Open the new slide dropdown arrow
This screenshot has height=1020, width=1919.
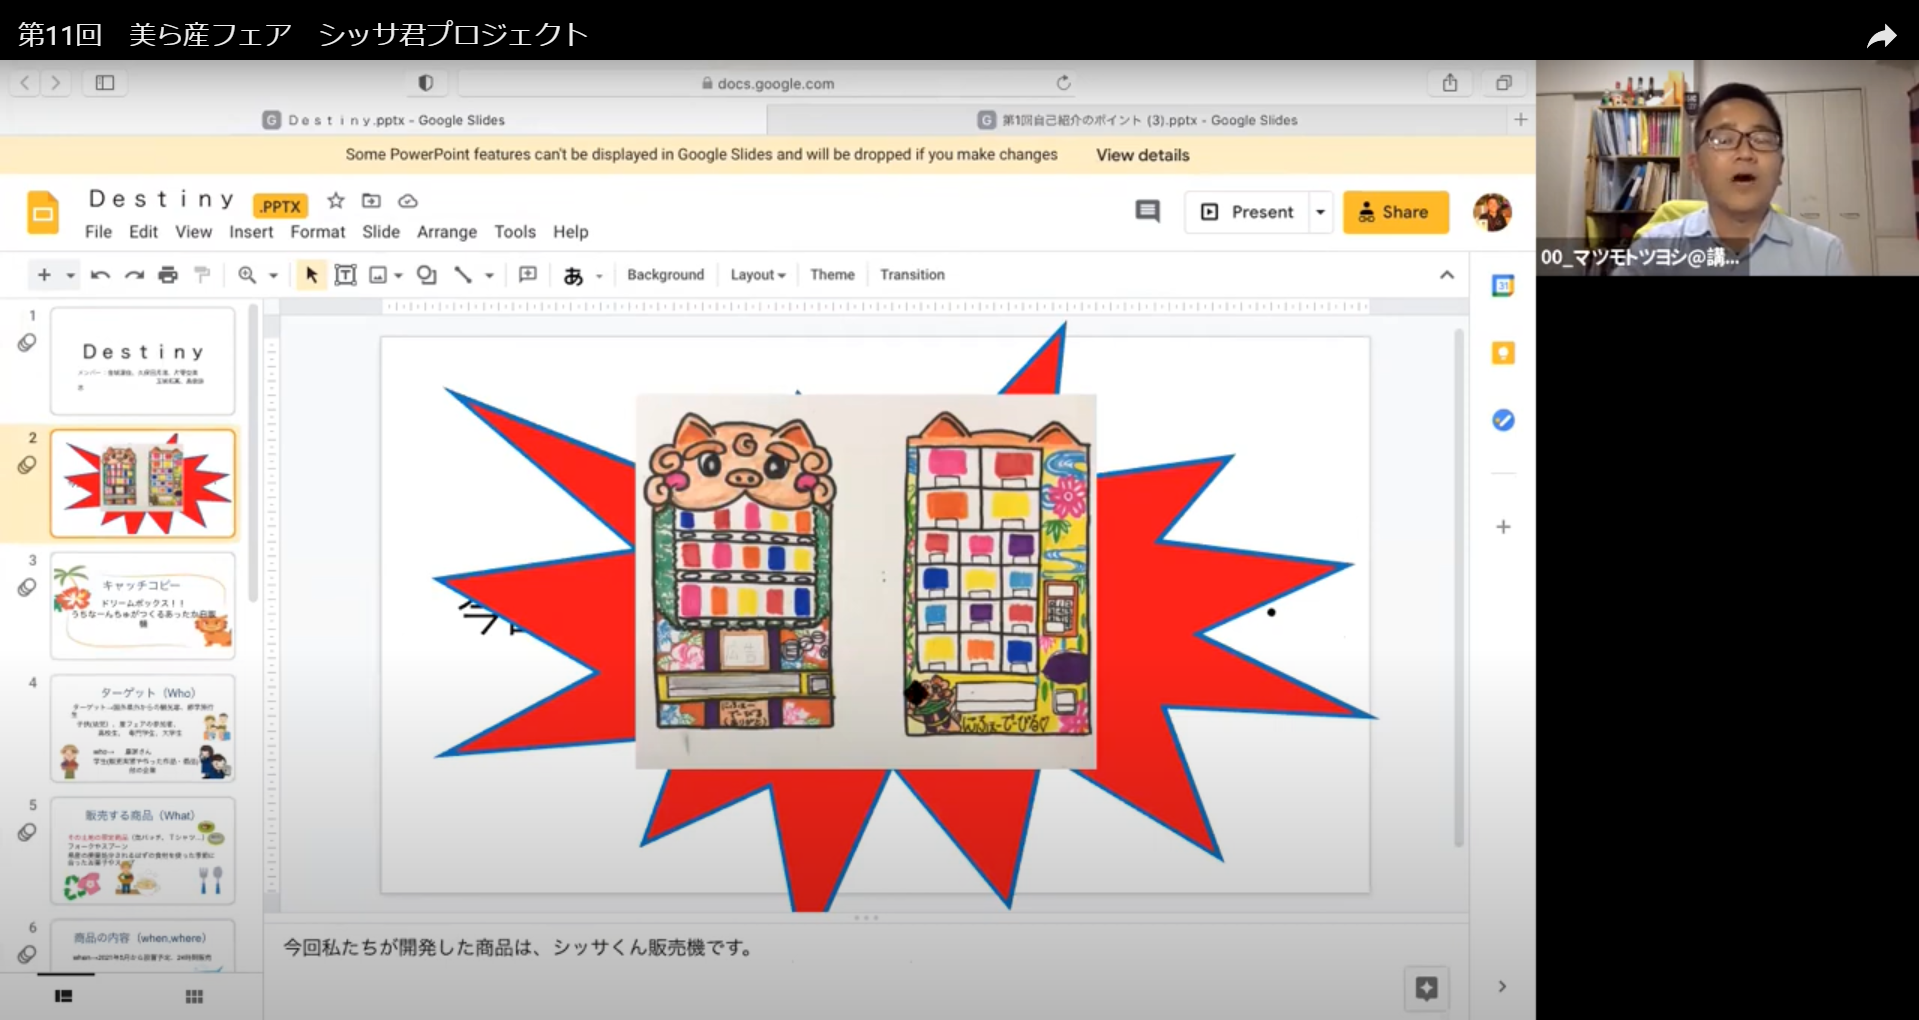(x=70, y=275)
